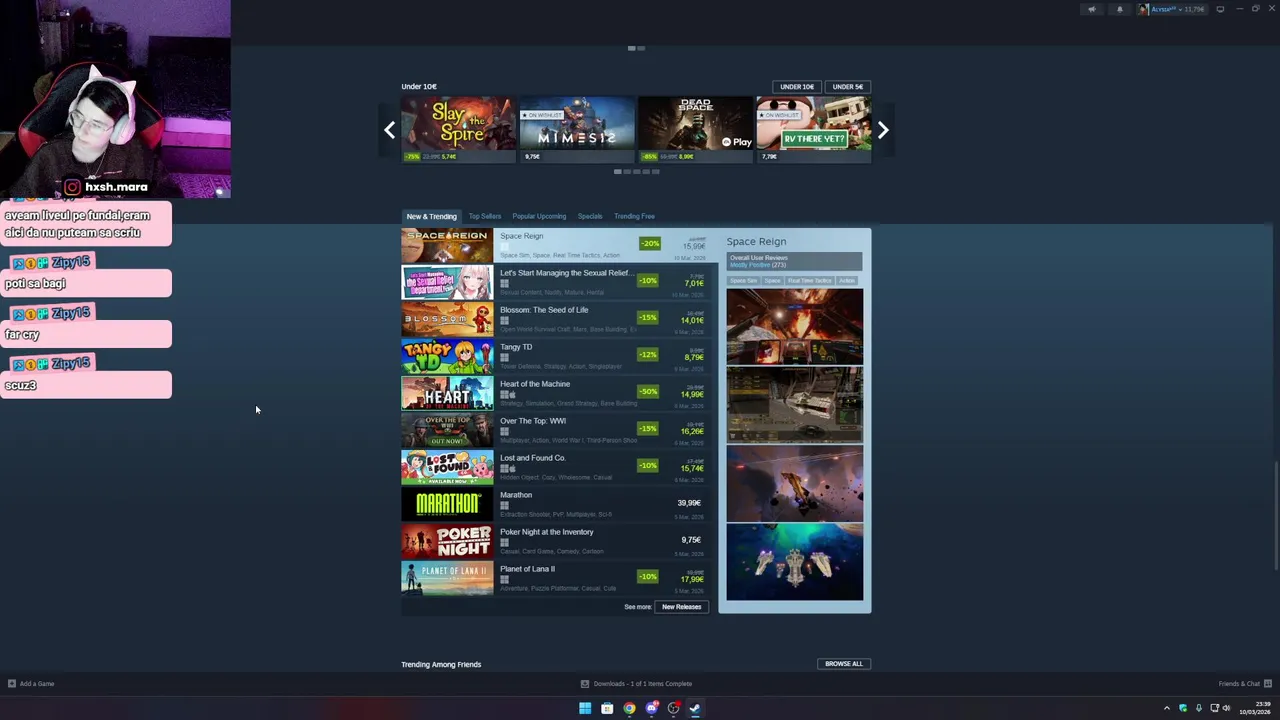Open the taskbar volume icon
Screen dimensions: 1280x720
click(x=1227, y=708)
